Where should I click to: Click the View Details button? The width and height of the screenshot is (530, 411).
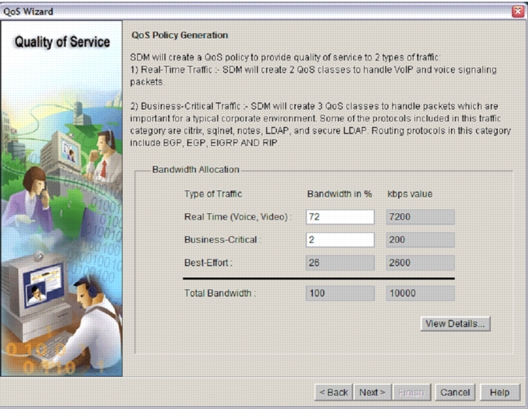(x=455, y=324)
